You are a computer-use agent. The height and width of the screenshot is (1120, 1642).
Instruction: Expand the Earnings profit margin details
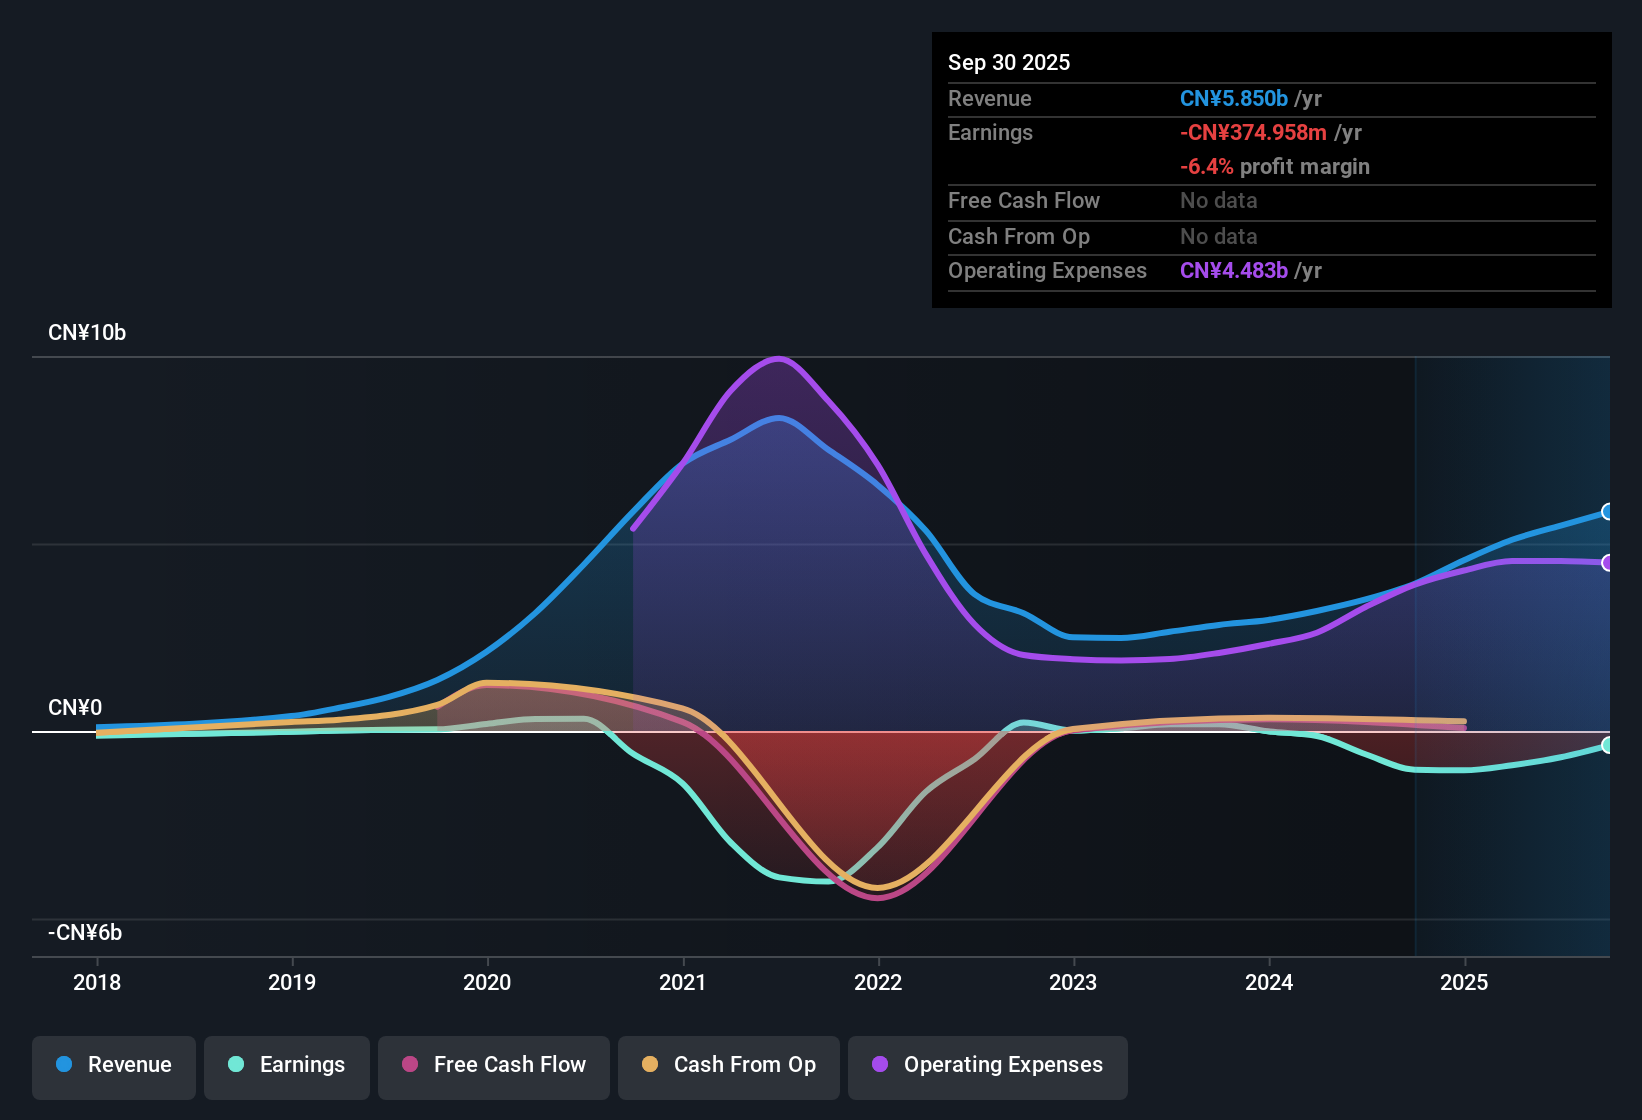coord(1275,166)
